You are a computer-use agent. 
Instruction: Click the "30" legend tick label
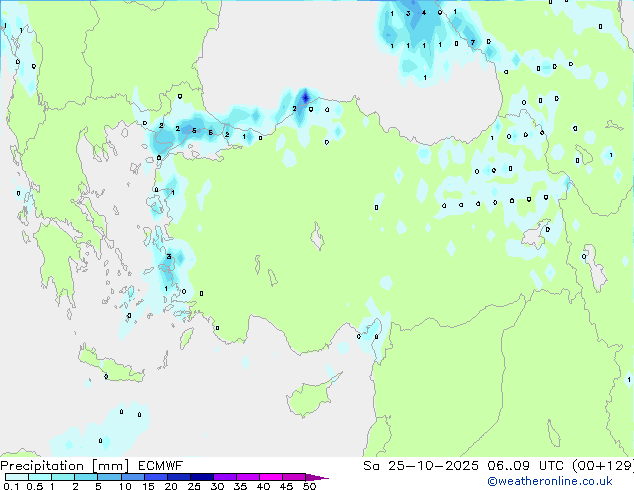tap(217, 486)
